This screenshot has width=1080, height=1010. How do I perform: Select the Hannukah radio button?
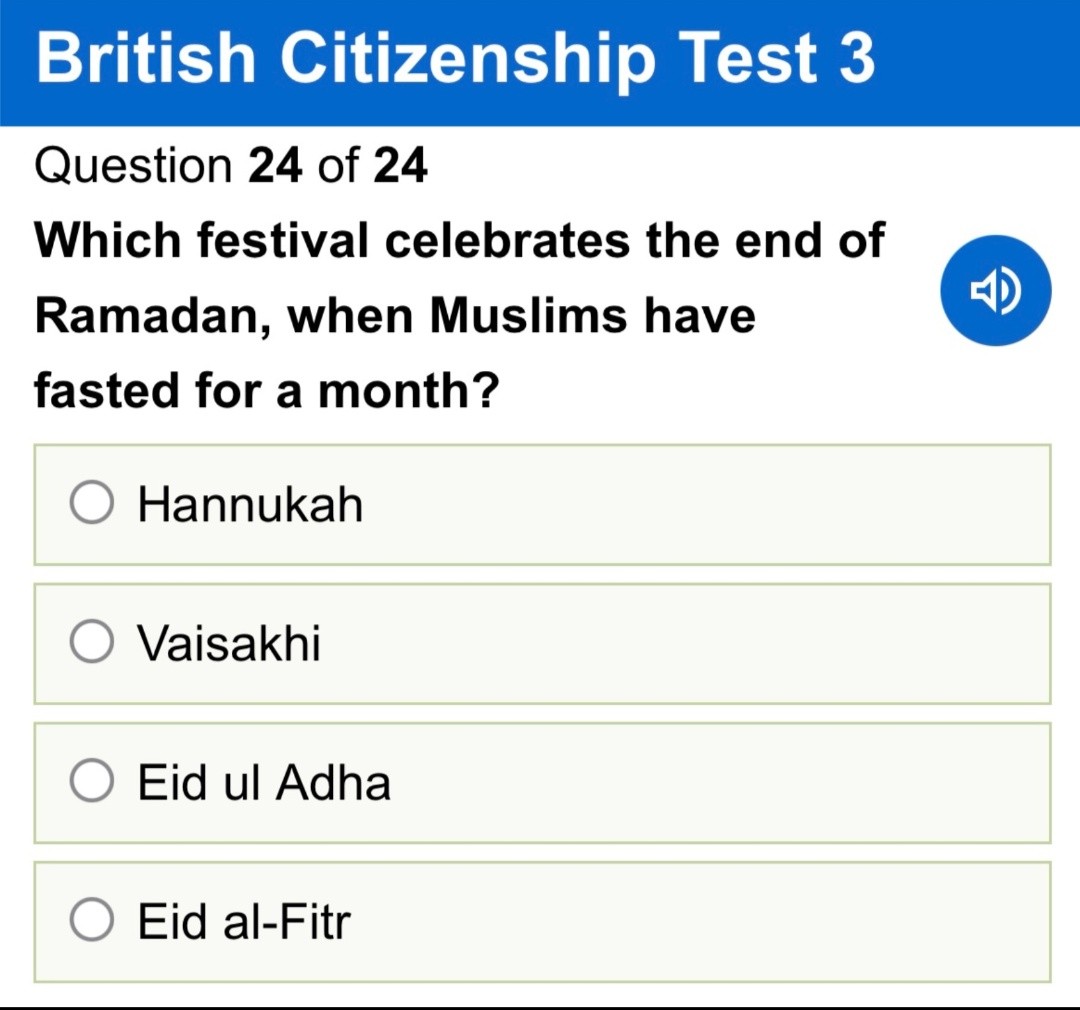pyautogui.click(x=91, y=505)
